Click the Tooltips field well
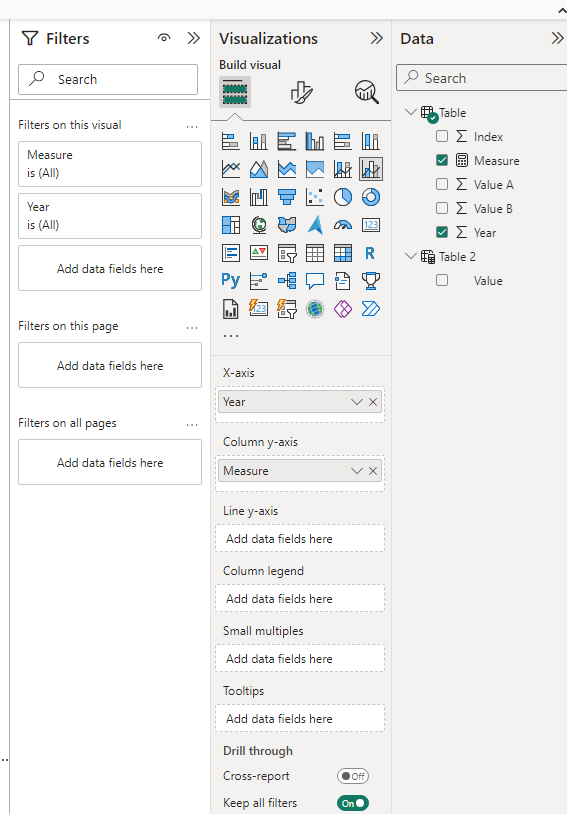The width and height of the screenshot is (567, 814). [300, 718]
